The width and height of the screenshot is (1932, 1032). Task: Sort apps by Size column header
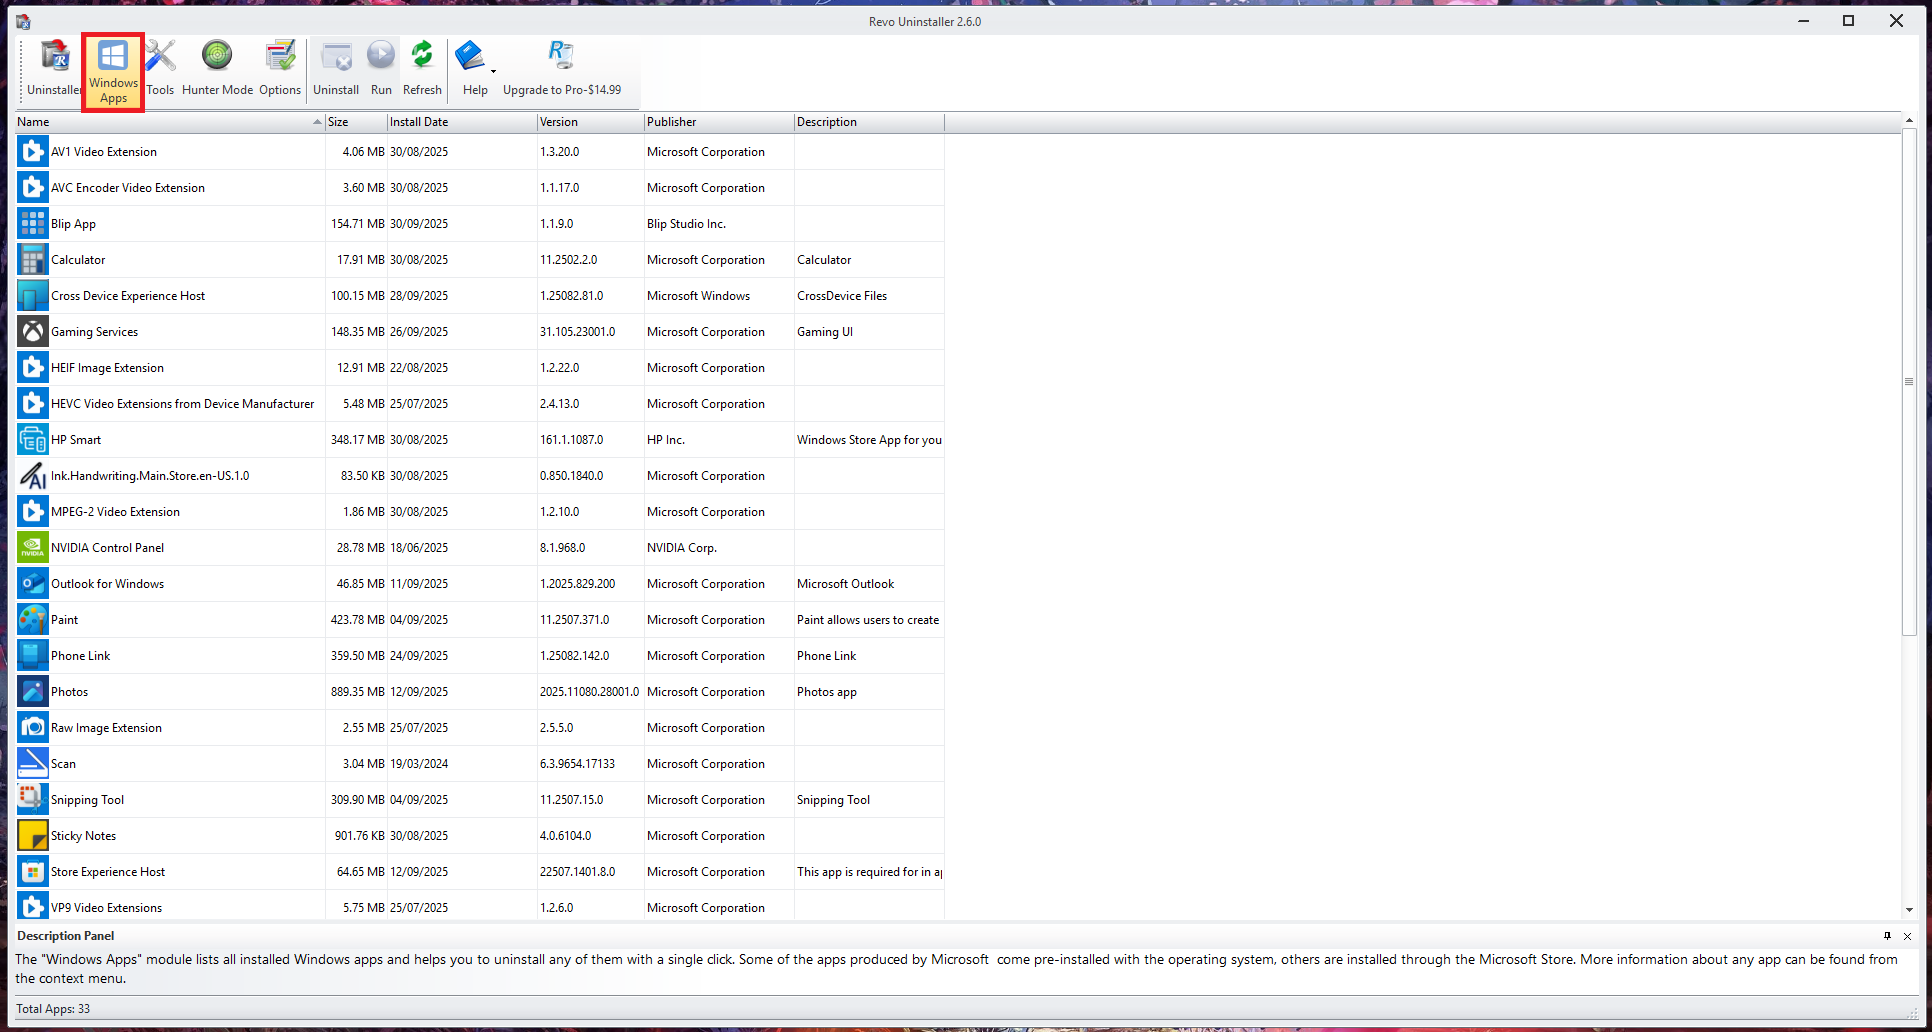click(355, 122)
